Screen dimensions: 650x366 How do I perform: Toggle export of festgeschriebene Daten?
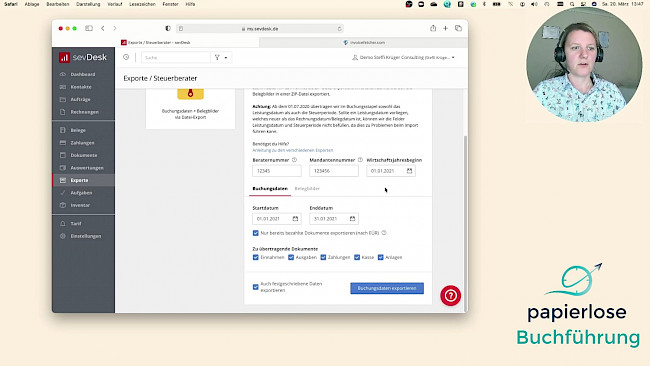coord(255,287)
